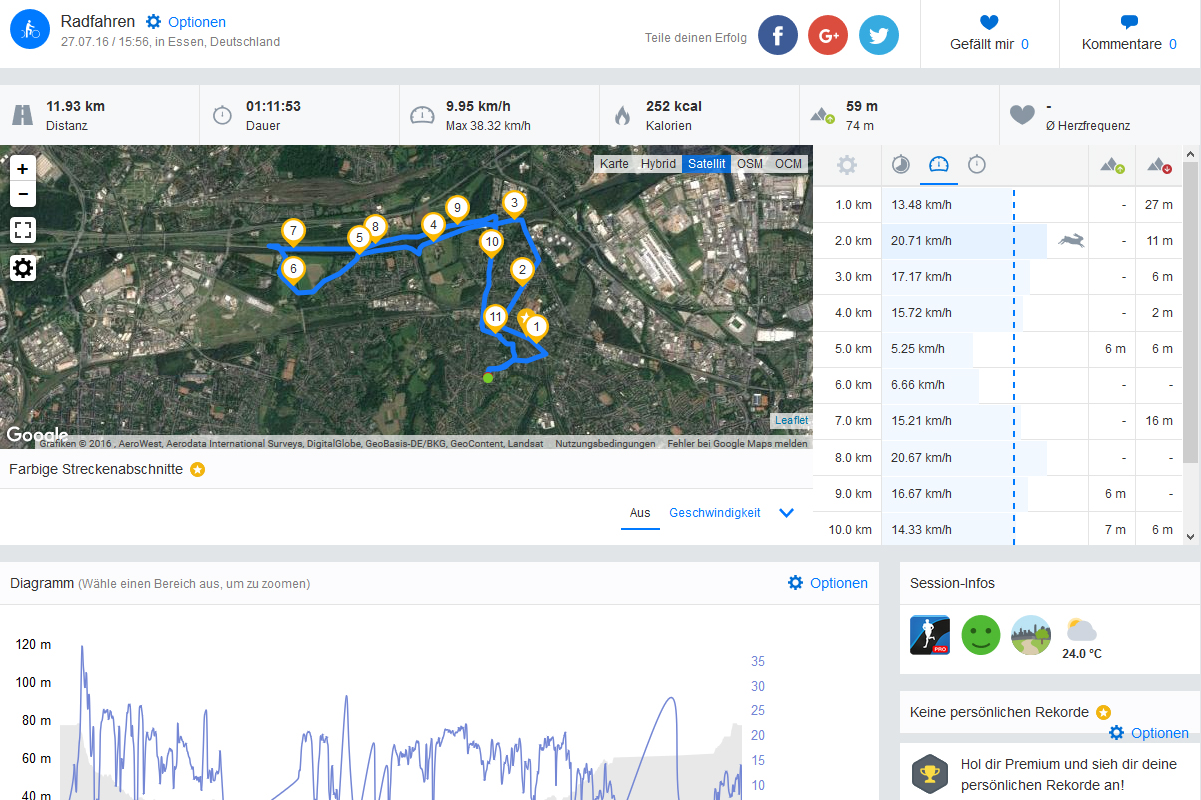Click the green smiley mood icon
The image size is (1201, 800).
point(981,635)
